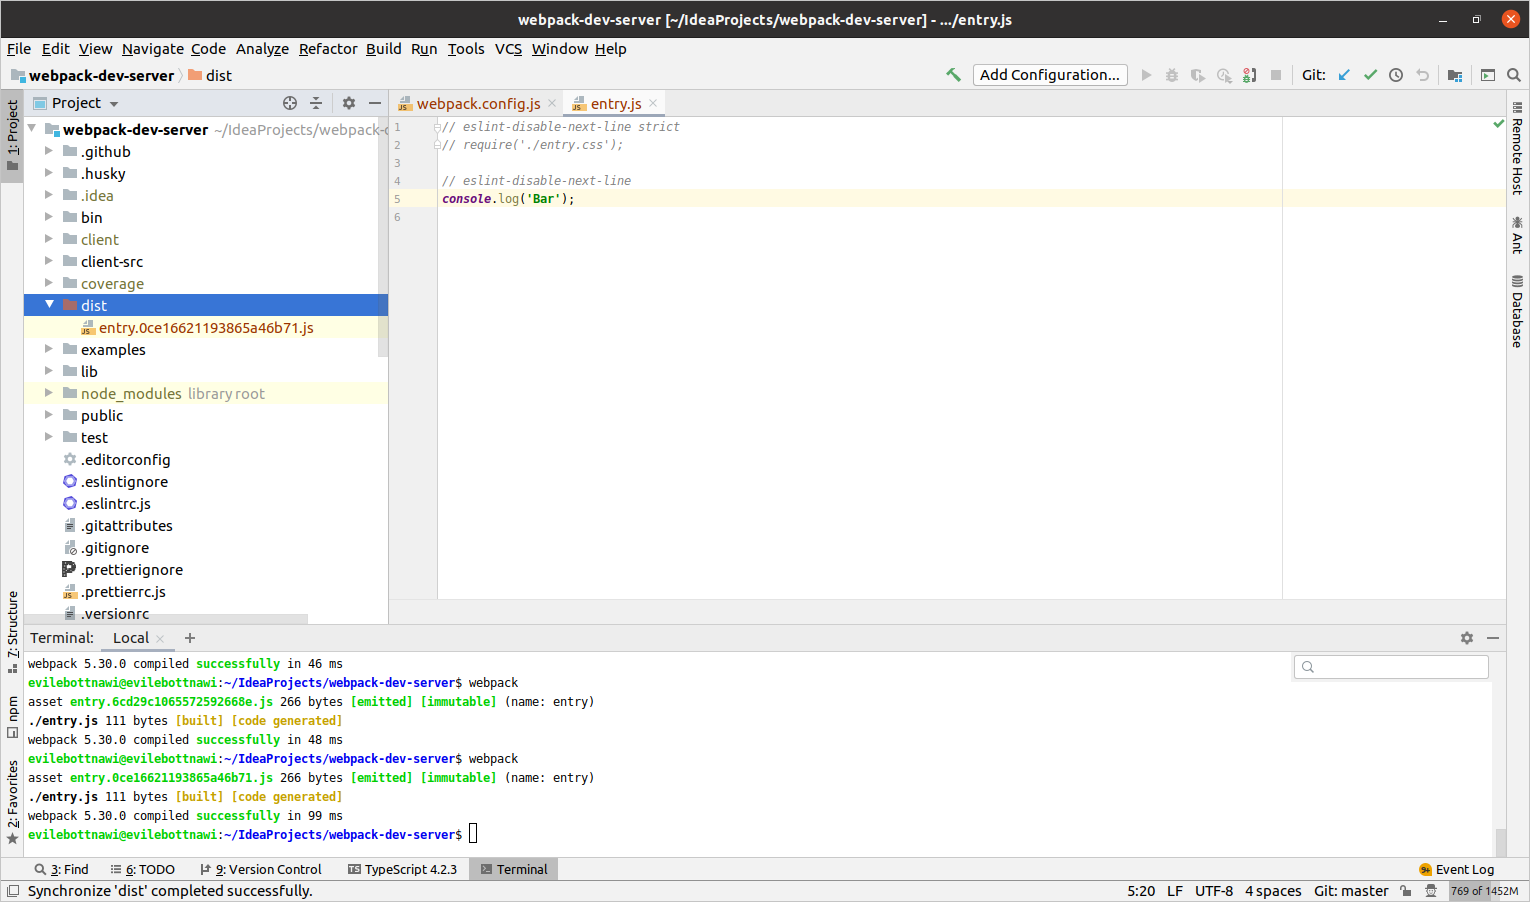Expand the client-src folder

pyautogui.click(x=49, y=261)
